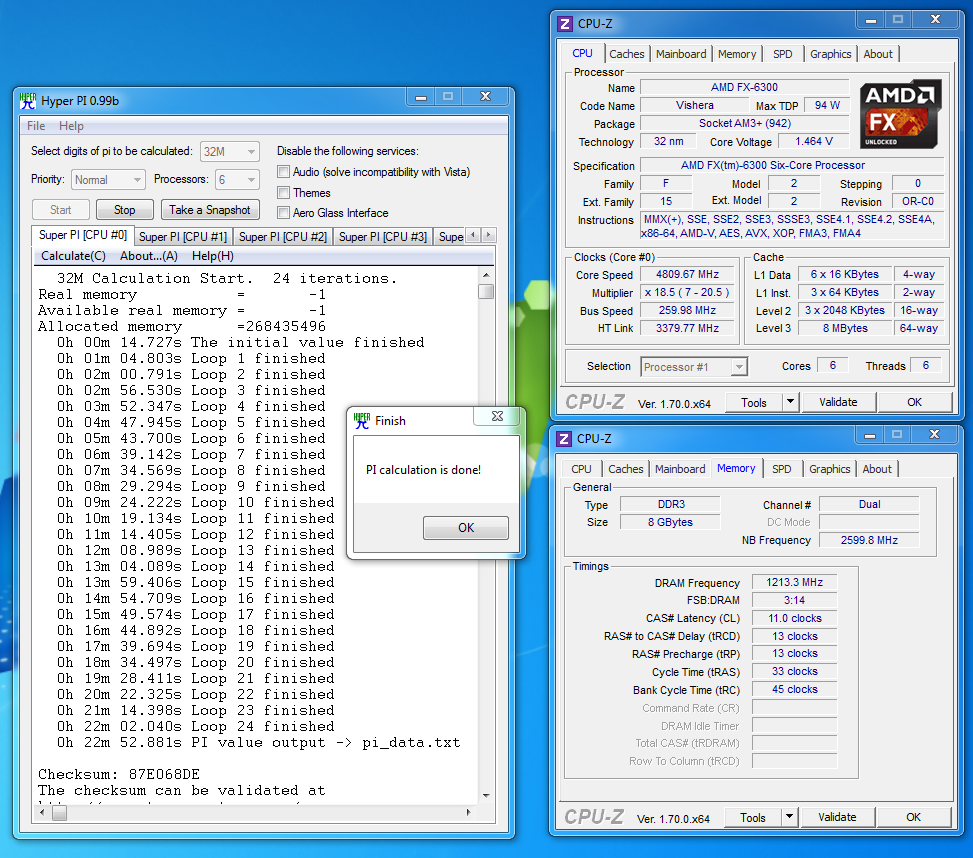This screenshot has height=858, width=973.
Task: Open Processor #1 selection dropdown in CPU-Z
Action: pyautogui.click(x=694, y=367)
